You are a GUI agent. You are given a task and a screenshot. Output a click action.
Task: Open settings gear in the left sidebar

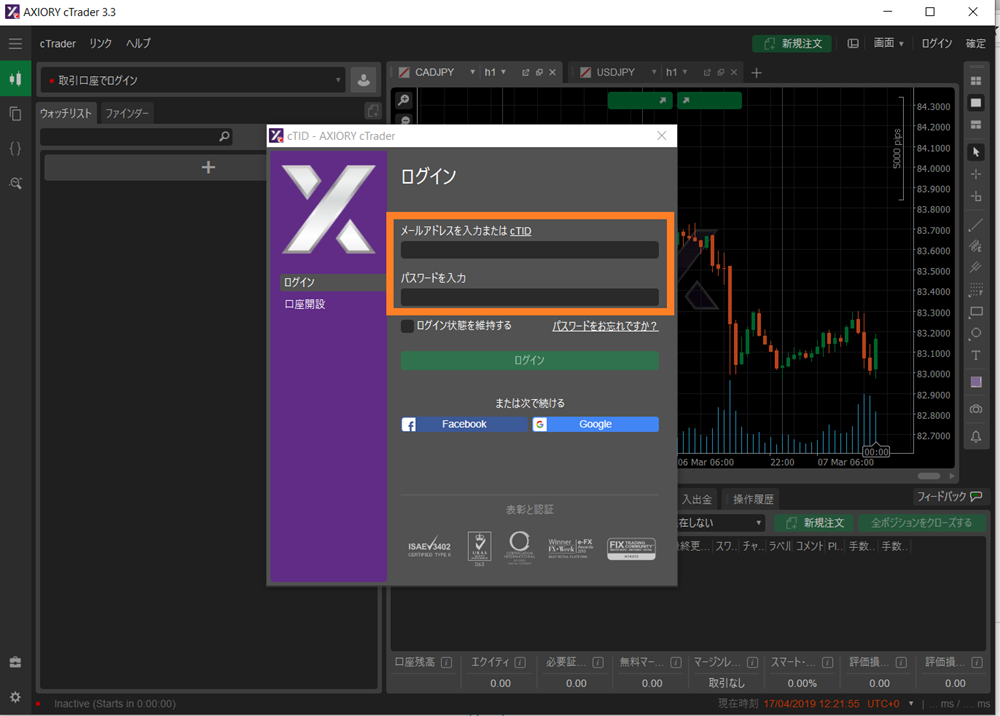15,697
